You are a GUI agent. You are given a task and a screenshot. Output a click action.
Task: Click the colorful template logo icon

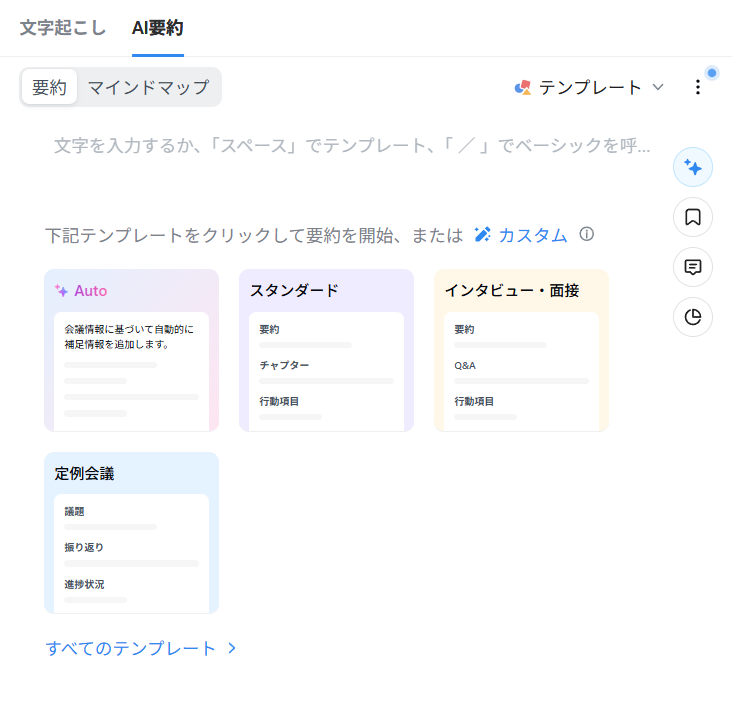tap(523, 87)
